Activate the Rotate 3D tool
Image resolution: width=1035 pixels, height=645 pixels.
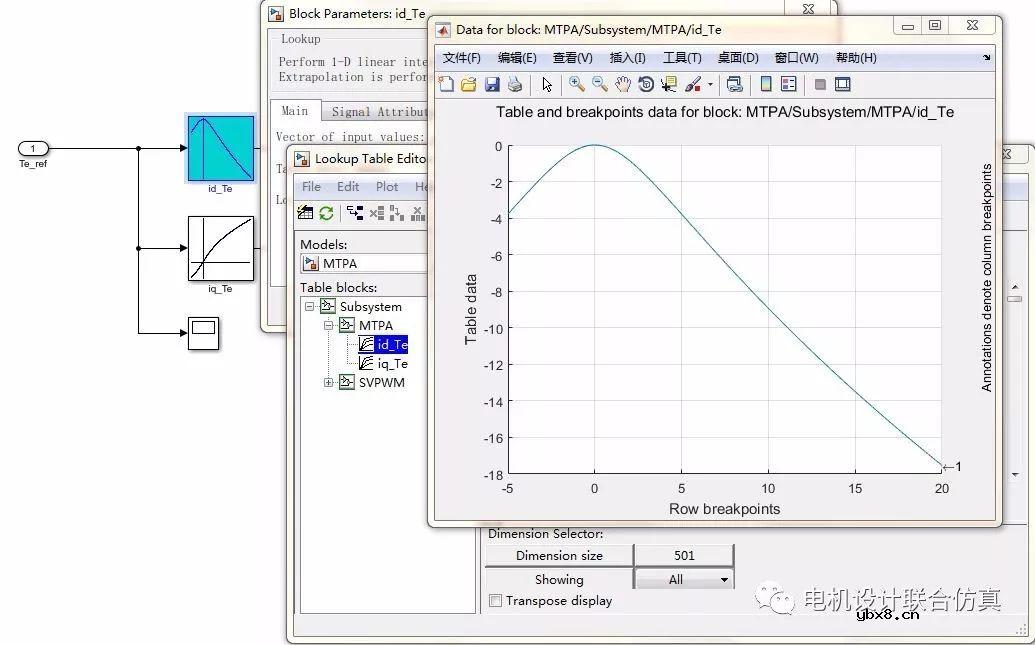[646, 85]
